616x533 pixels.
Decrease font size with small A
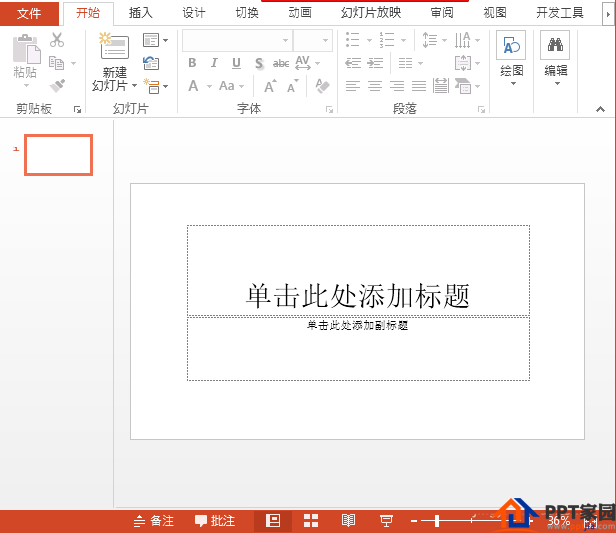pos(293,86)
